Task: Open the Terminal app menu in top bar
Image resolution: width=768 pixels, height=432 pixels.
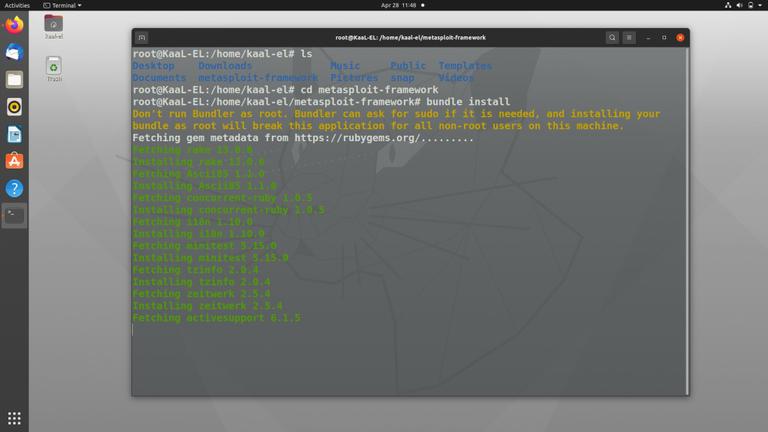Action: click(62, 5)
